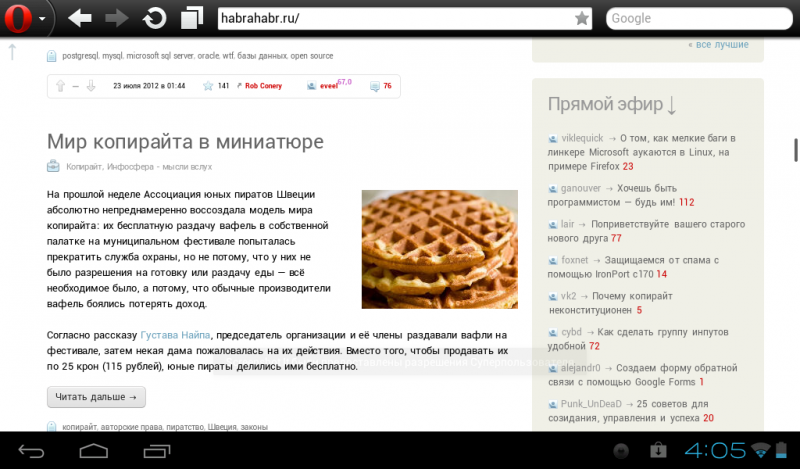
Task: Open user eveel profile
Action: click(x=329, y=86)
